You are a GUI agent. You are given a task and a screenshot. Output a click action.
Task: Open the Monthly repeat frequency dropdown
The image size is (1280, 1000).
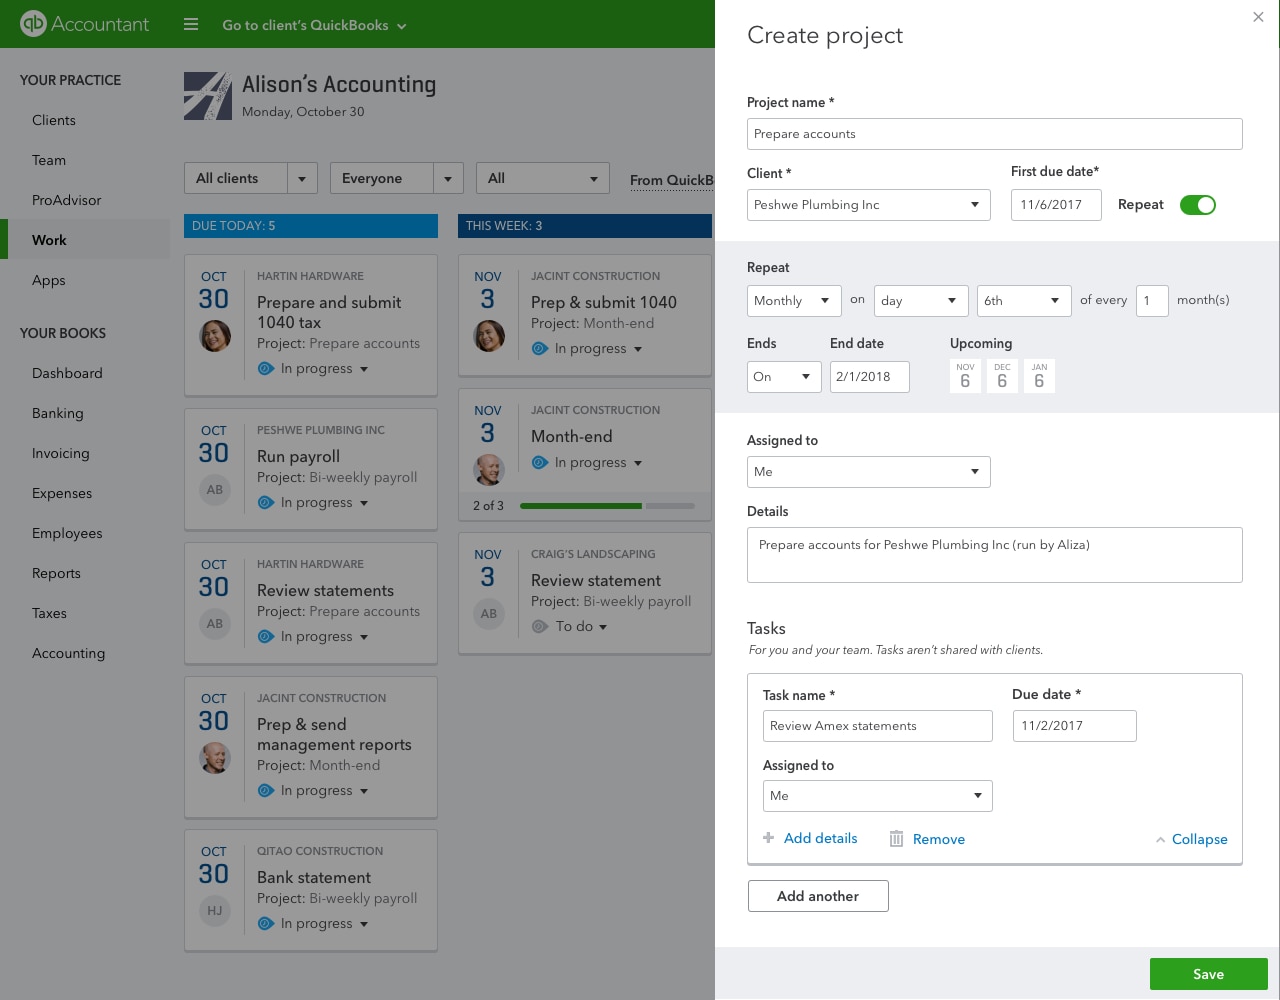794,301
